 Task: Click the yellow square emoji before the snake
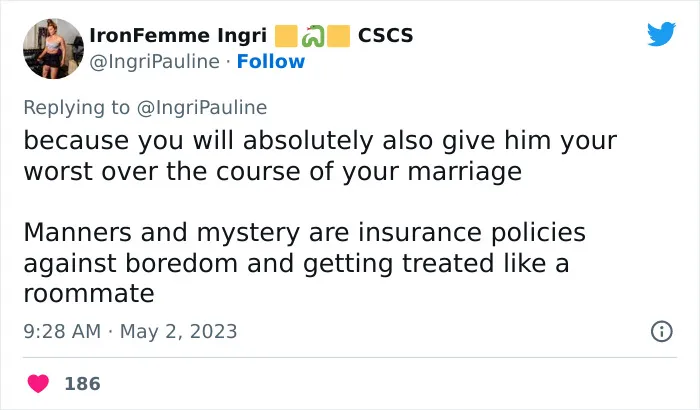[x=286, y=36]
